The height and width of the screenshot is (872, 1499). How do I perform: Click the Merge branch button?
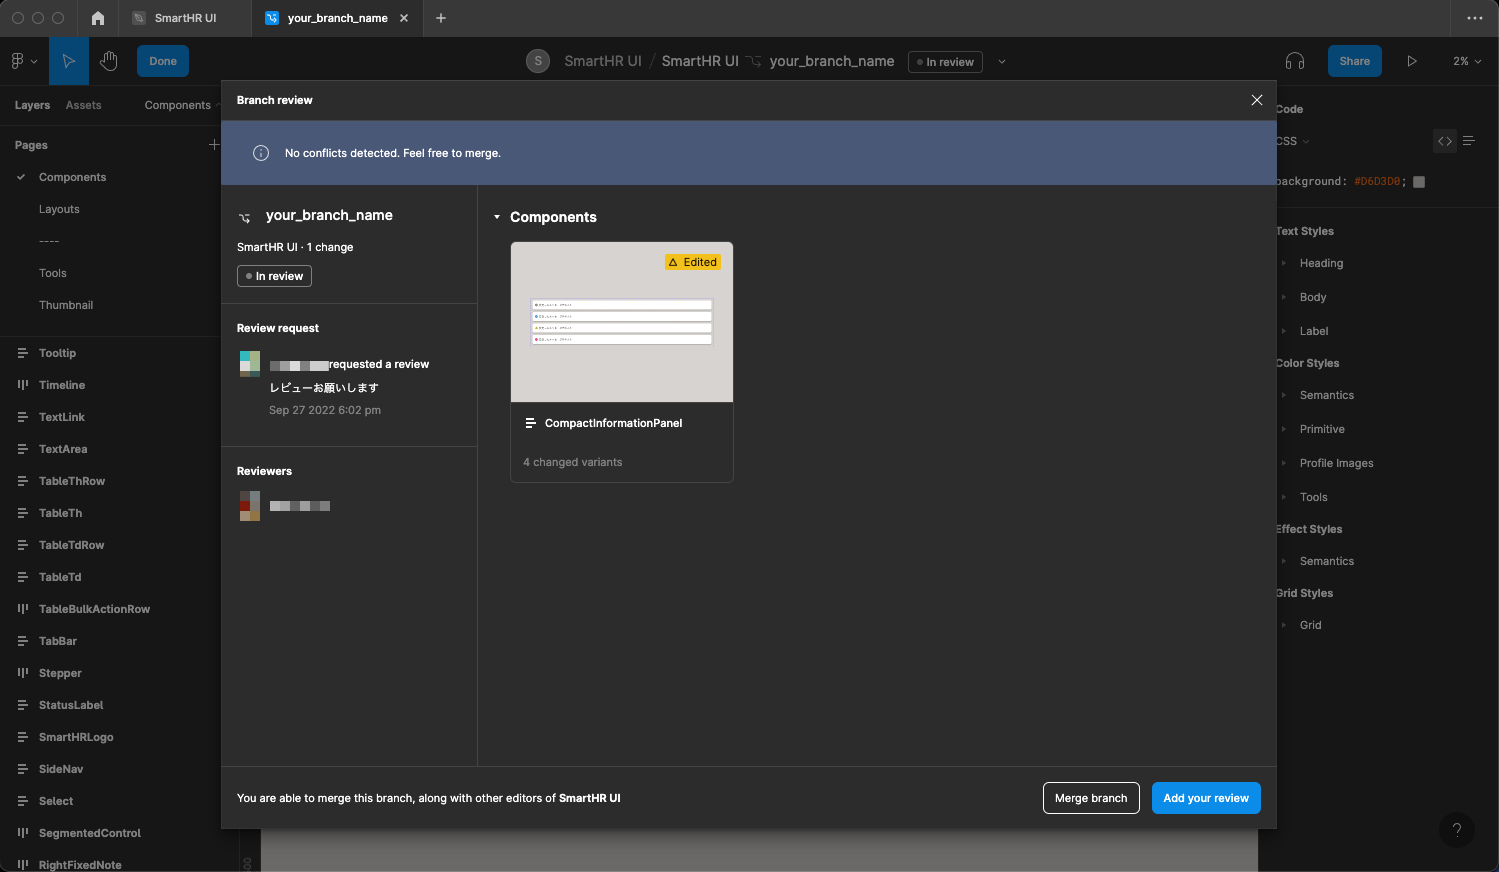[x=1090, y=798]
